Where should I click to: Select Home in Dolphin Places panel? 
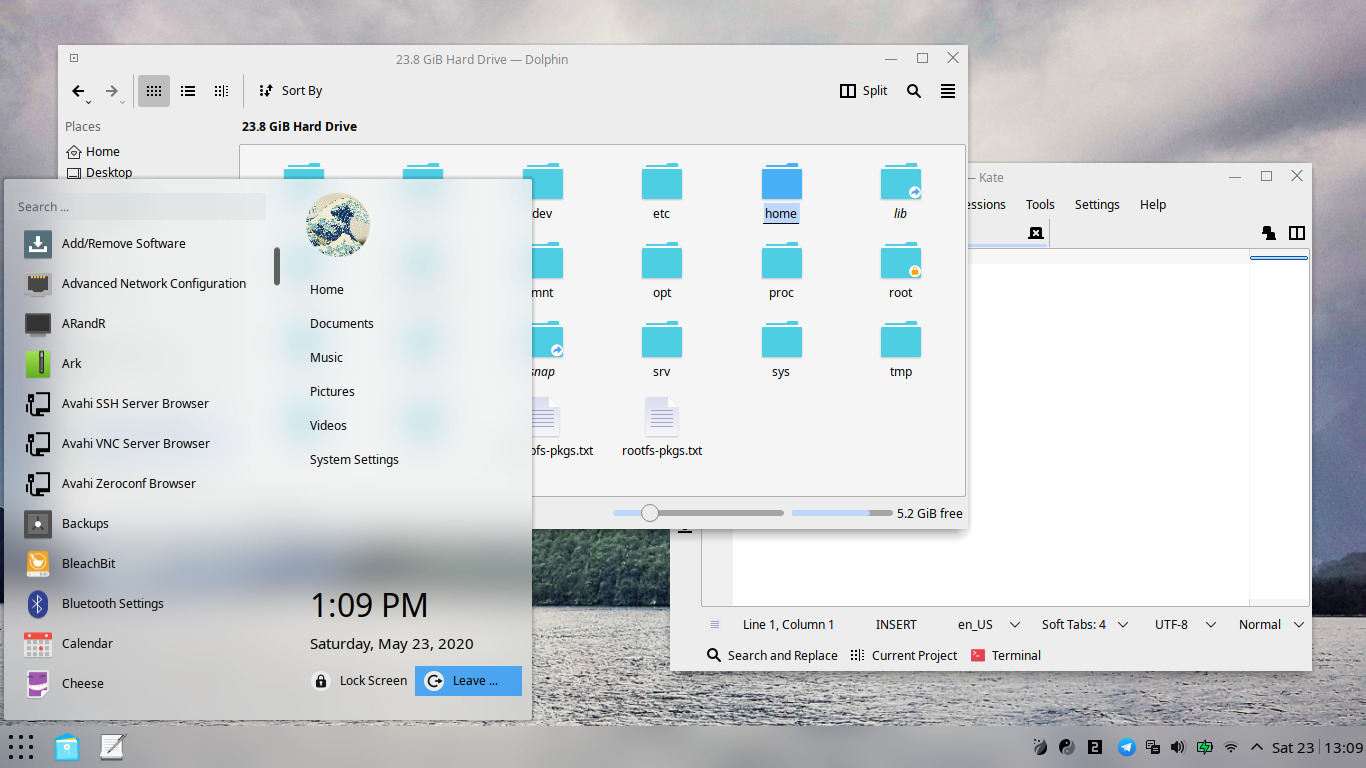point(93,152)
